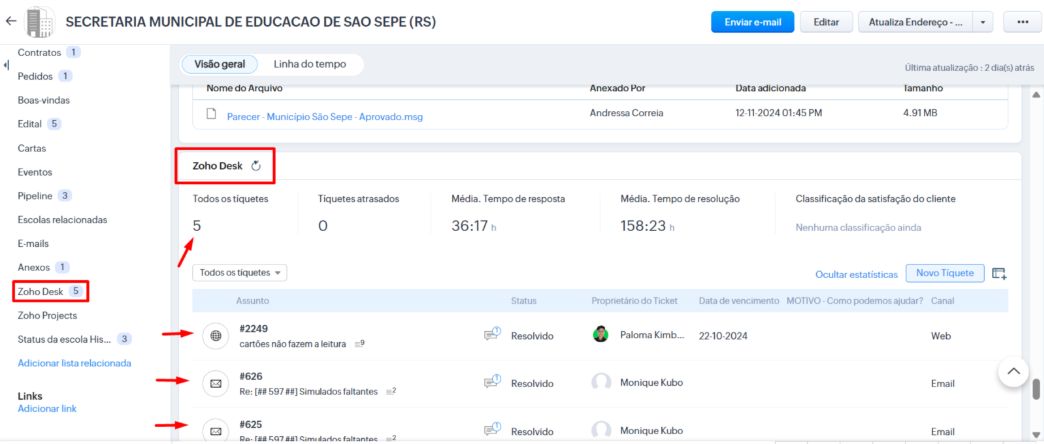Click the email envelope icon for ticket #625
This screenshot has height=444, width=1044.
click(215, 431)
